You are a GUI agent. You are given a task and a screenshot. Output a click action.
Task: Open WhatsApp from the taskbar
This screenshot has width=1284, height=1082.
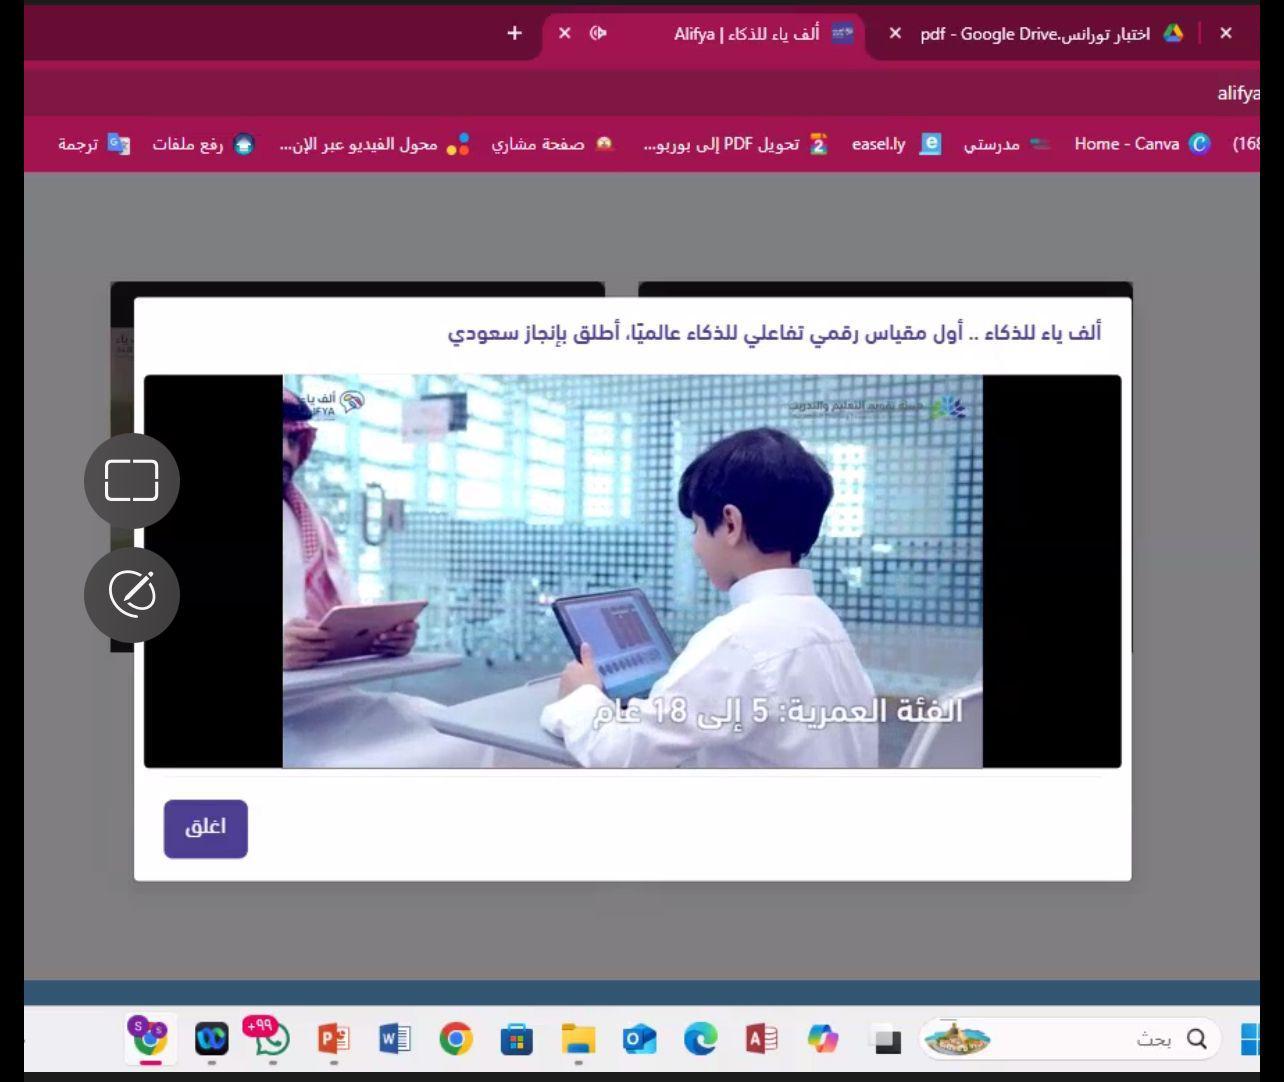coord(272,1040)
